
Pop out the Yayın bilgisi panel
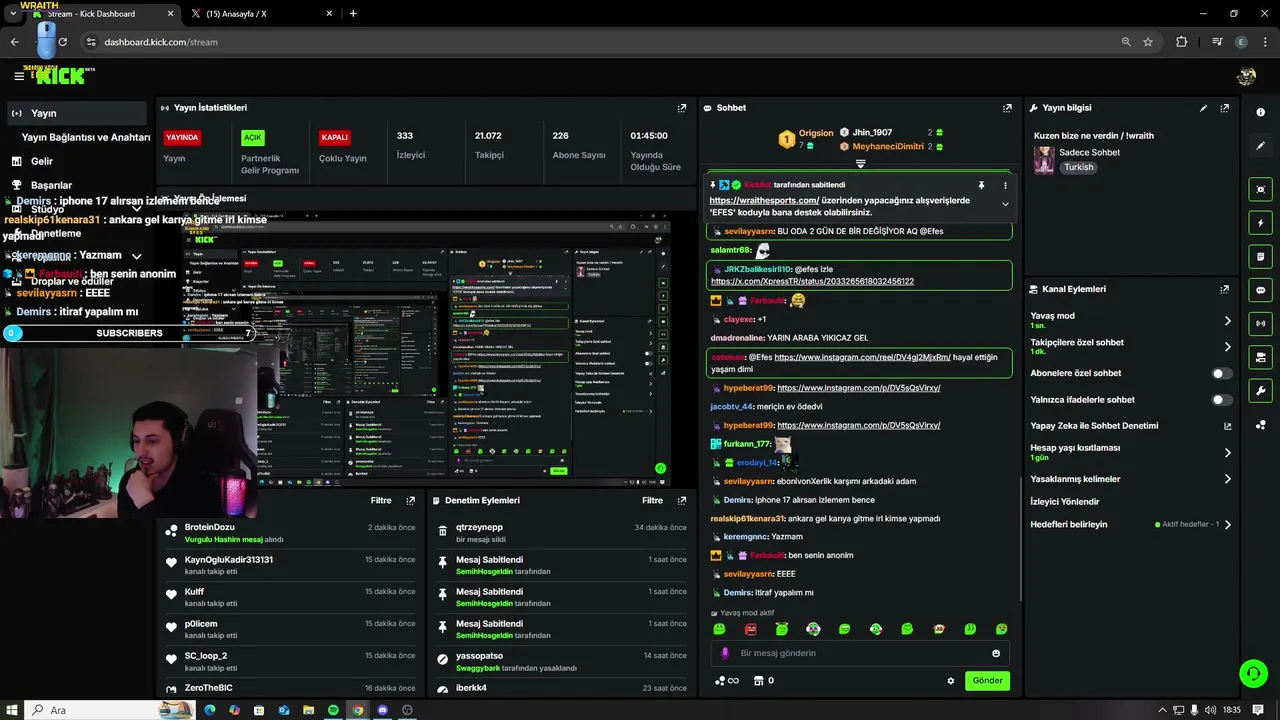coord(1224,108)
